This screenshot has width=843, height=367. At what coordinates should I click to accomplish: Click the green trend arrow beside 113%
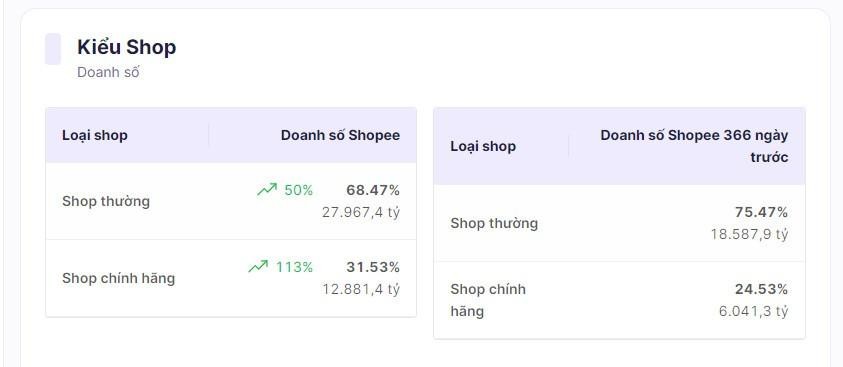[258, 267]
